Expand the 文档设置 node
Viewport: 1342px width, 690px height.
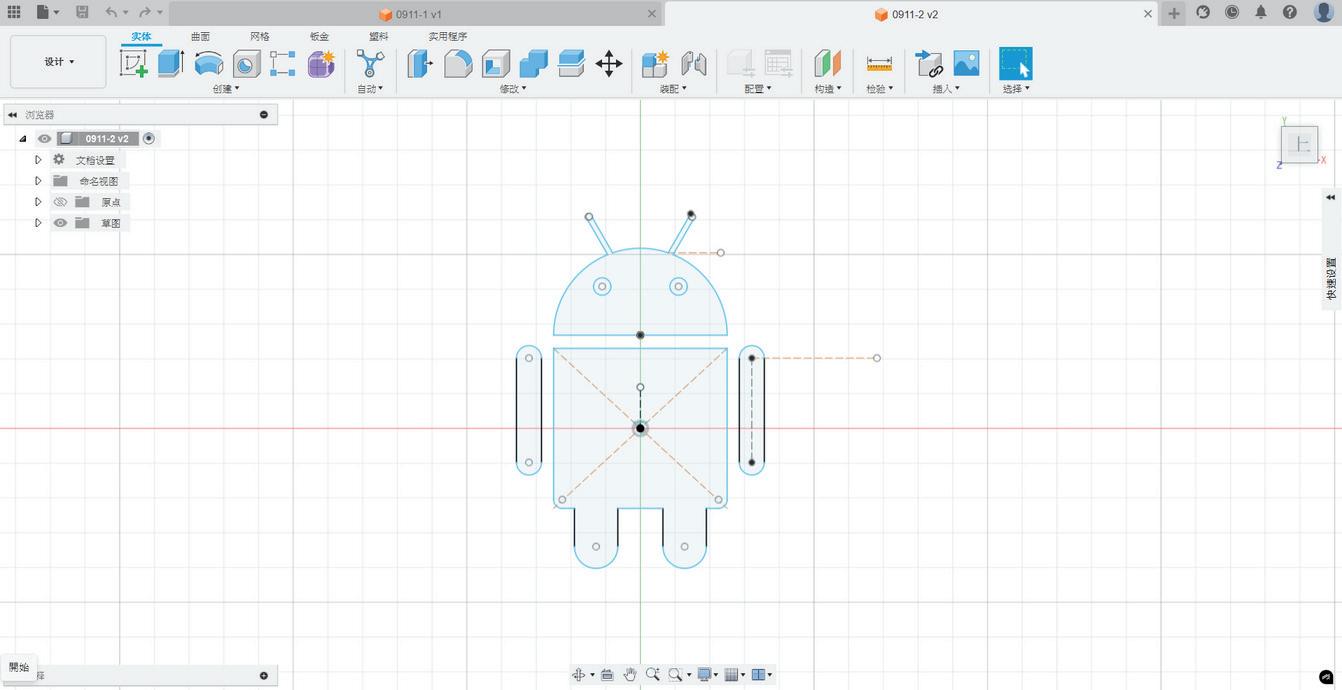[38, 160]
